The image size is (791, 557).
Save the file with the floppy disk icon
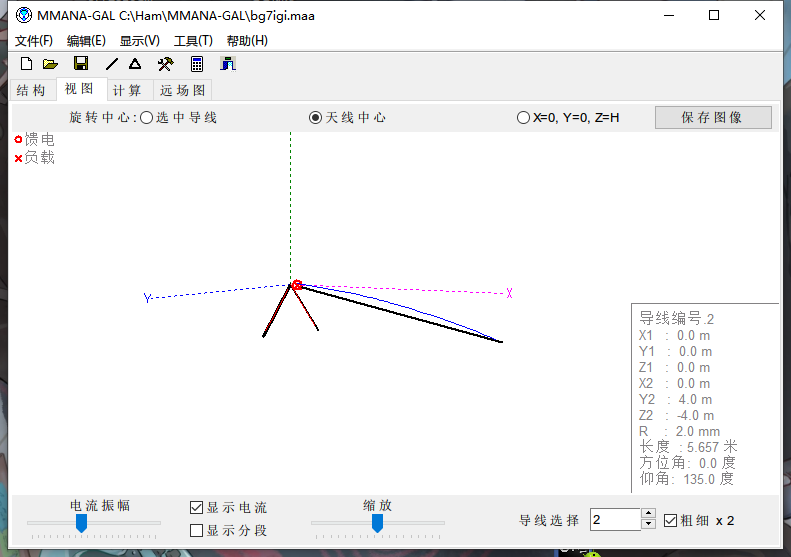(81, 64)
